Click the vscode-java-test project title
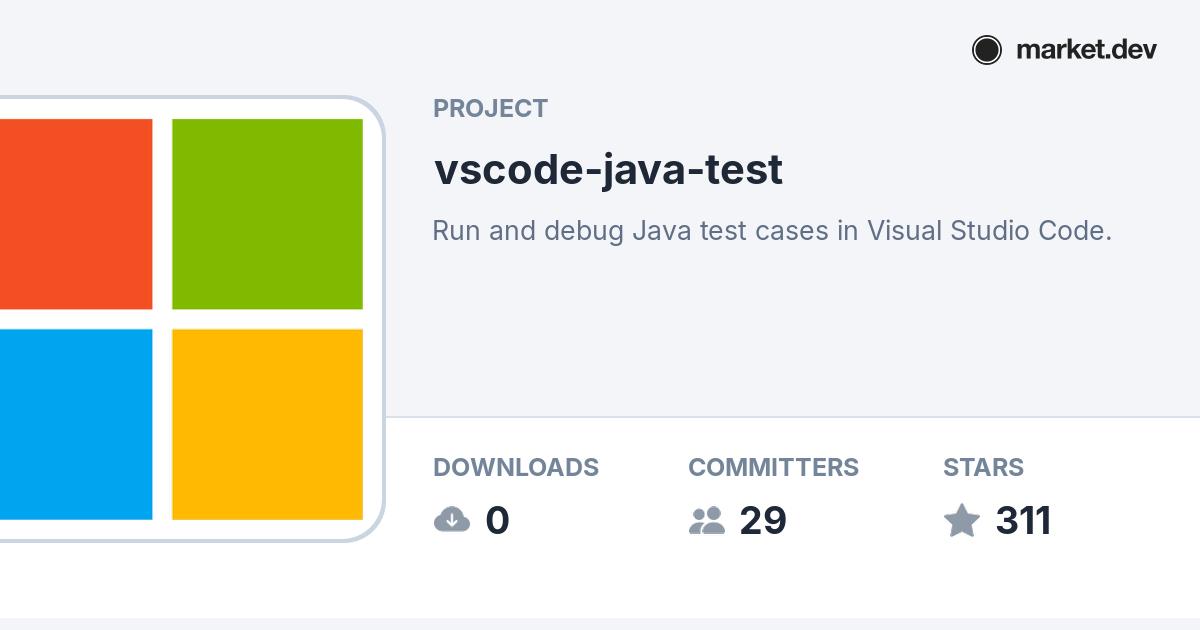 [x=608, y=170]
